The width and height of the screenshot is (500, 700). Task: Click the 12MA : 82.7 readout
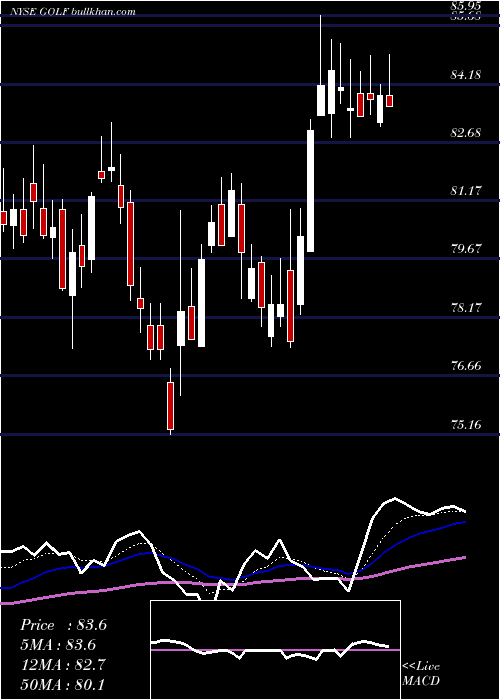click(x=63, y=664)
